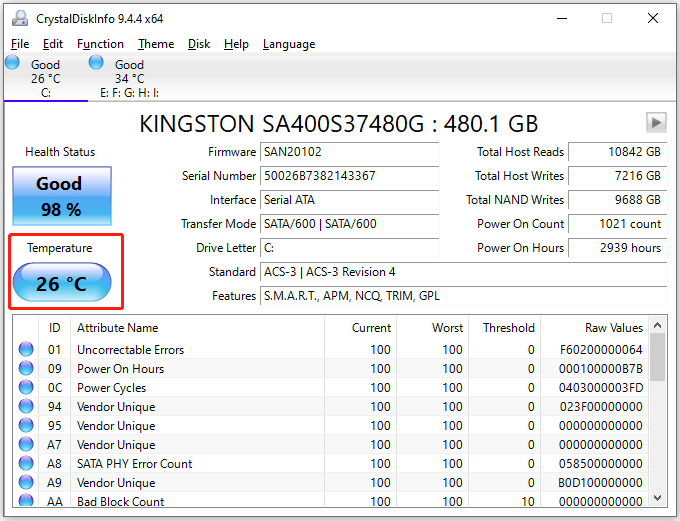Select the Bad Block Count attribute name
Image resolution: width=680 pixels, height=521 pixels.
point(121,501)
